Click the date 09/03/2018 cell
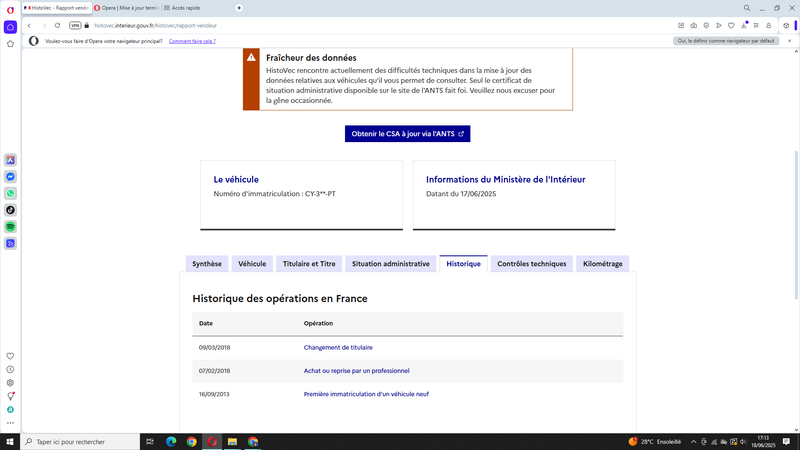Viewport: 800px width, 450px height. (x=214, y=347)
